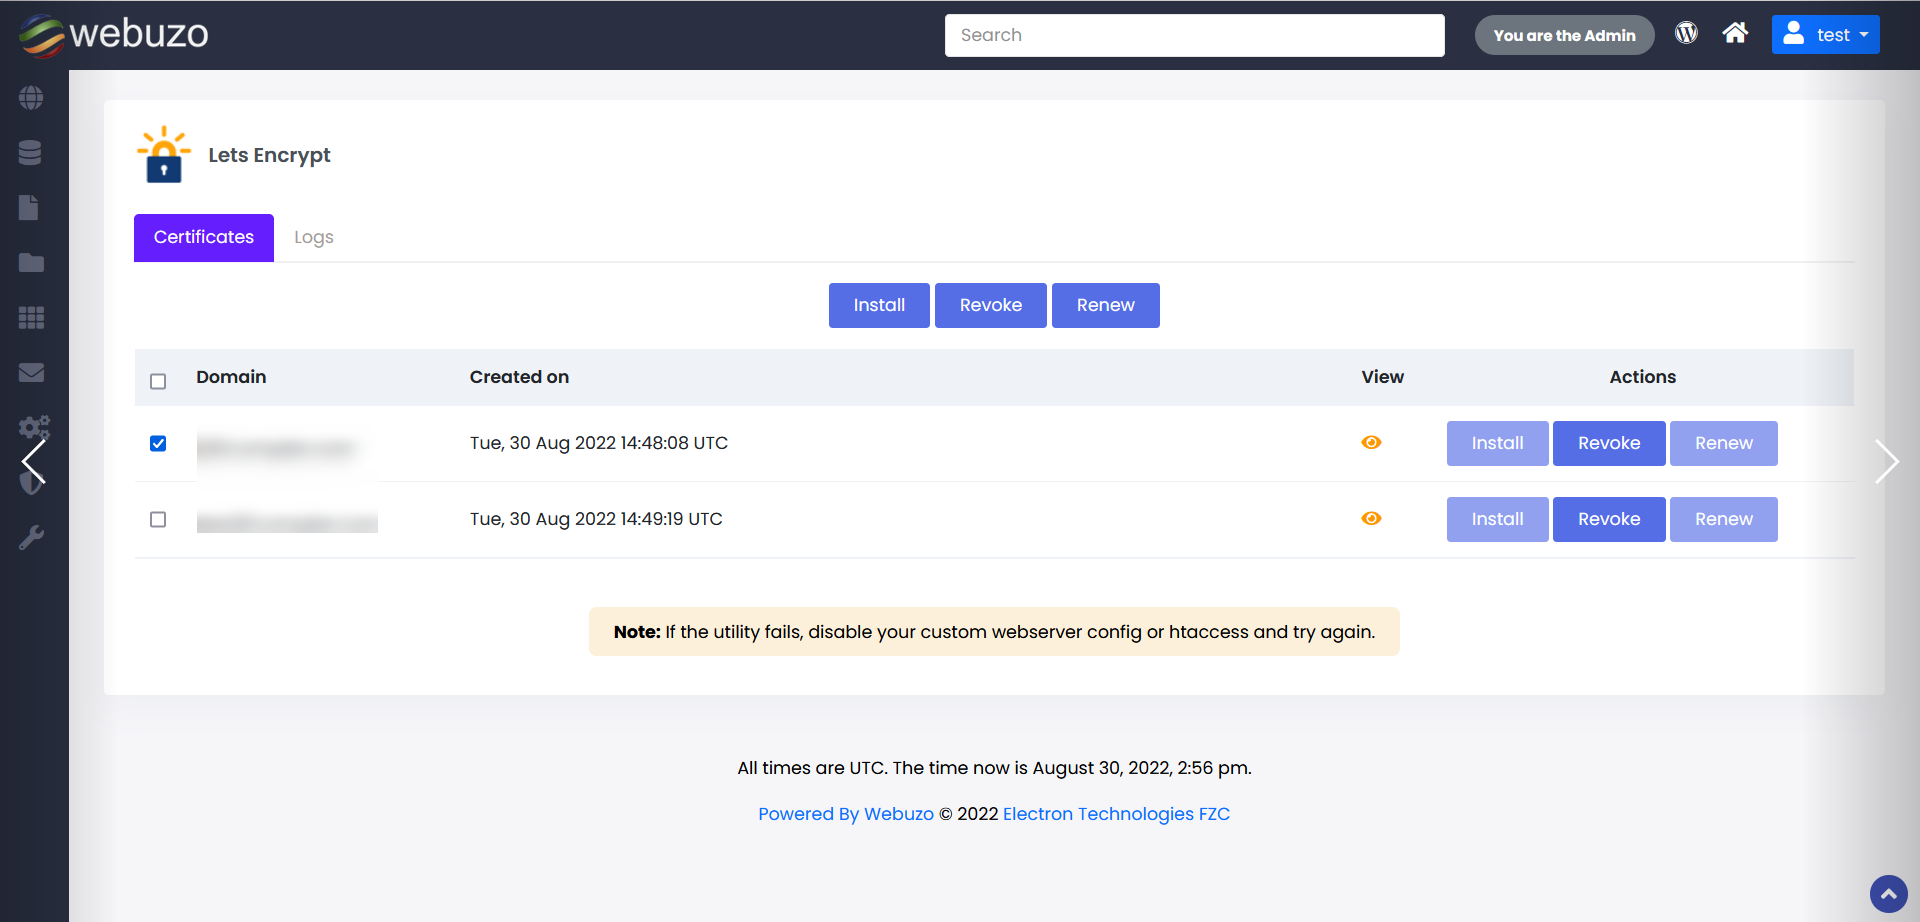Click the folder icon in sidebar
1920x922 pixels.
point(31,263)
